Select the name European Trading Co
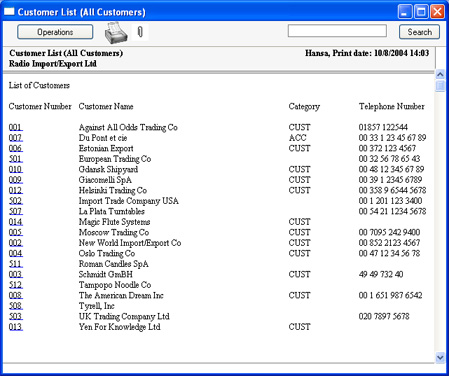449x376 pixels. click(115, 159)
